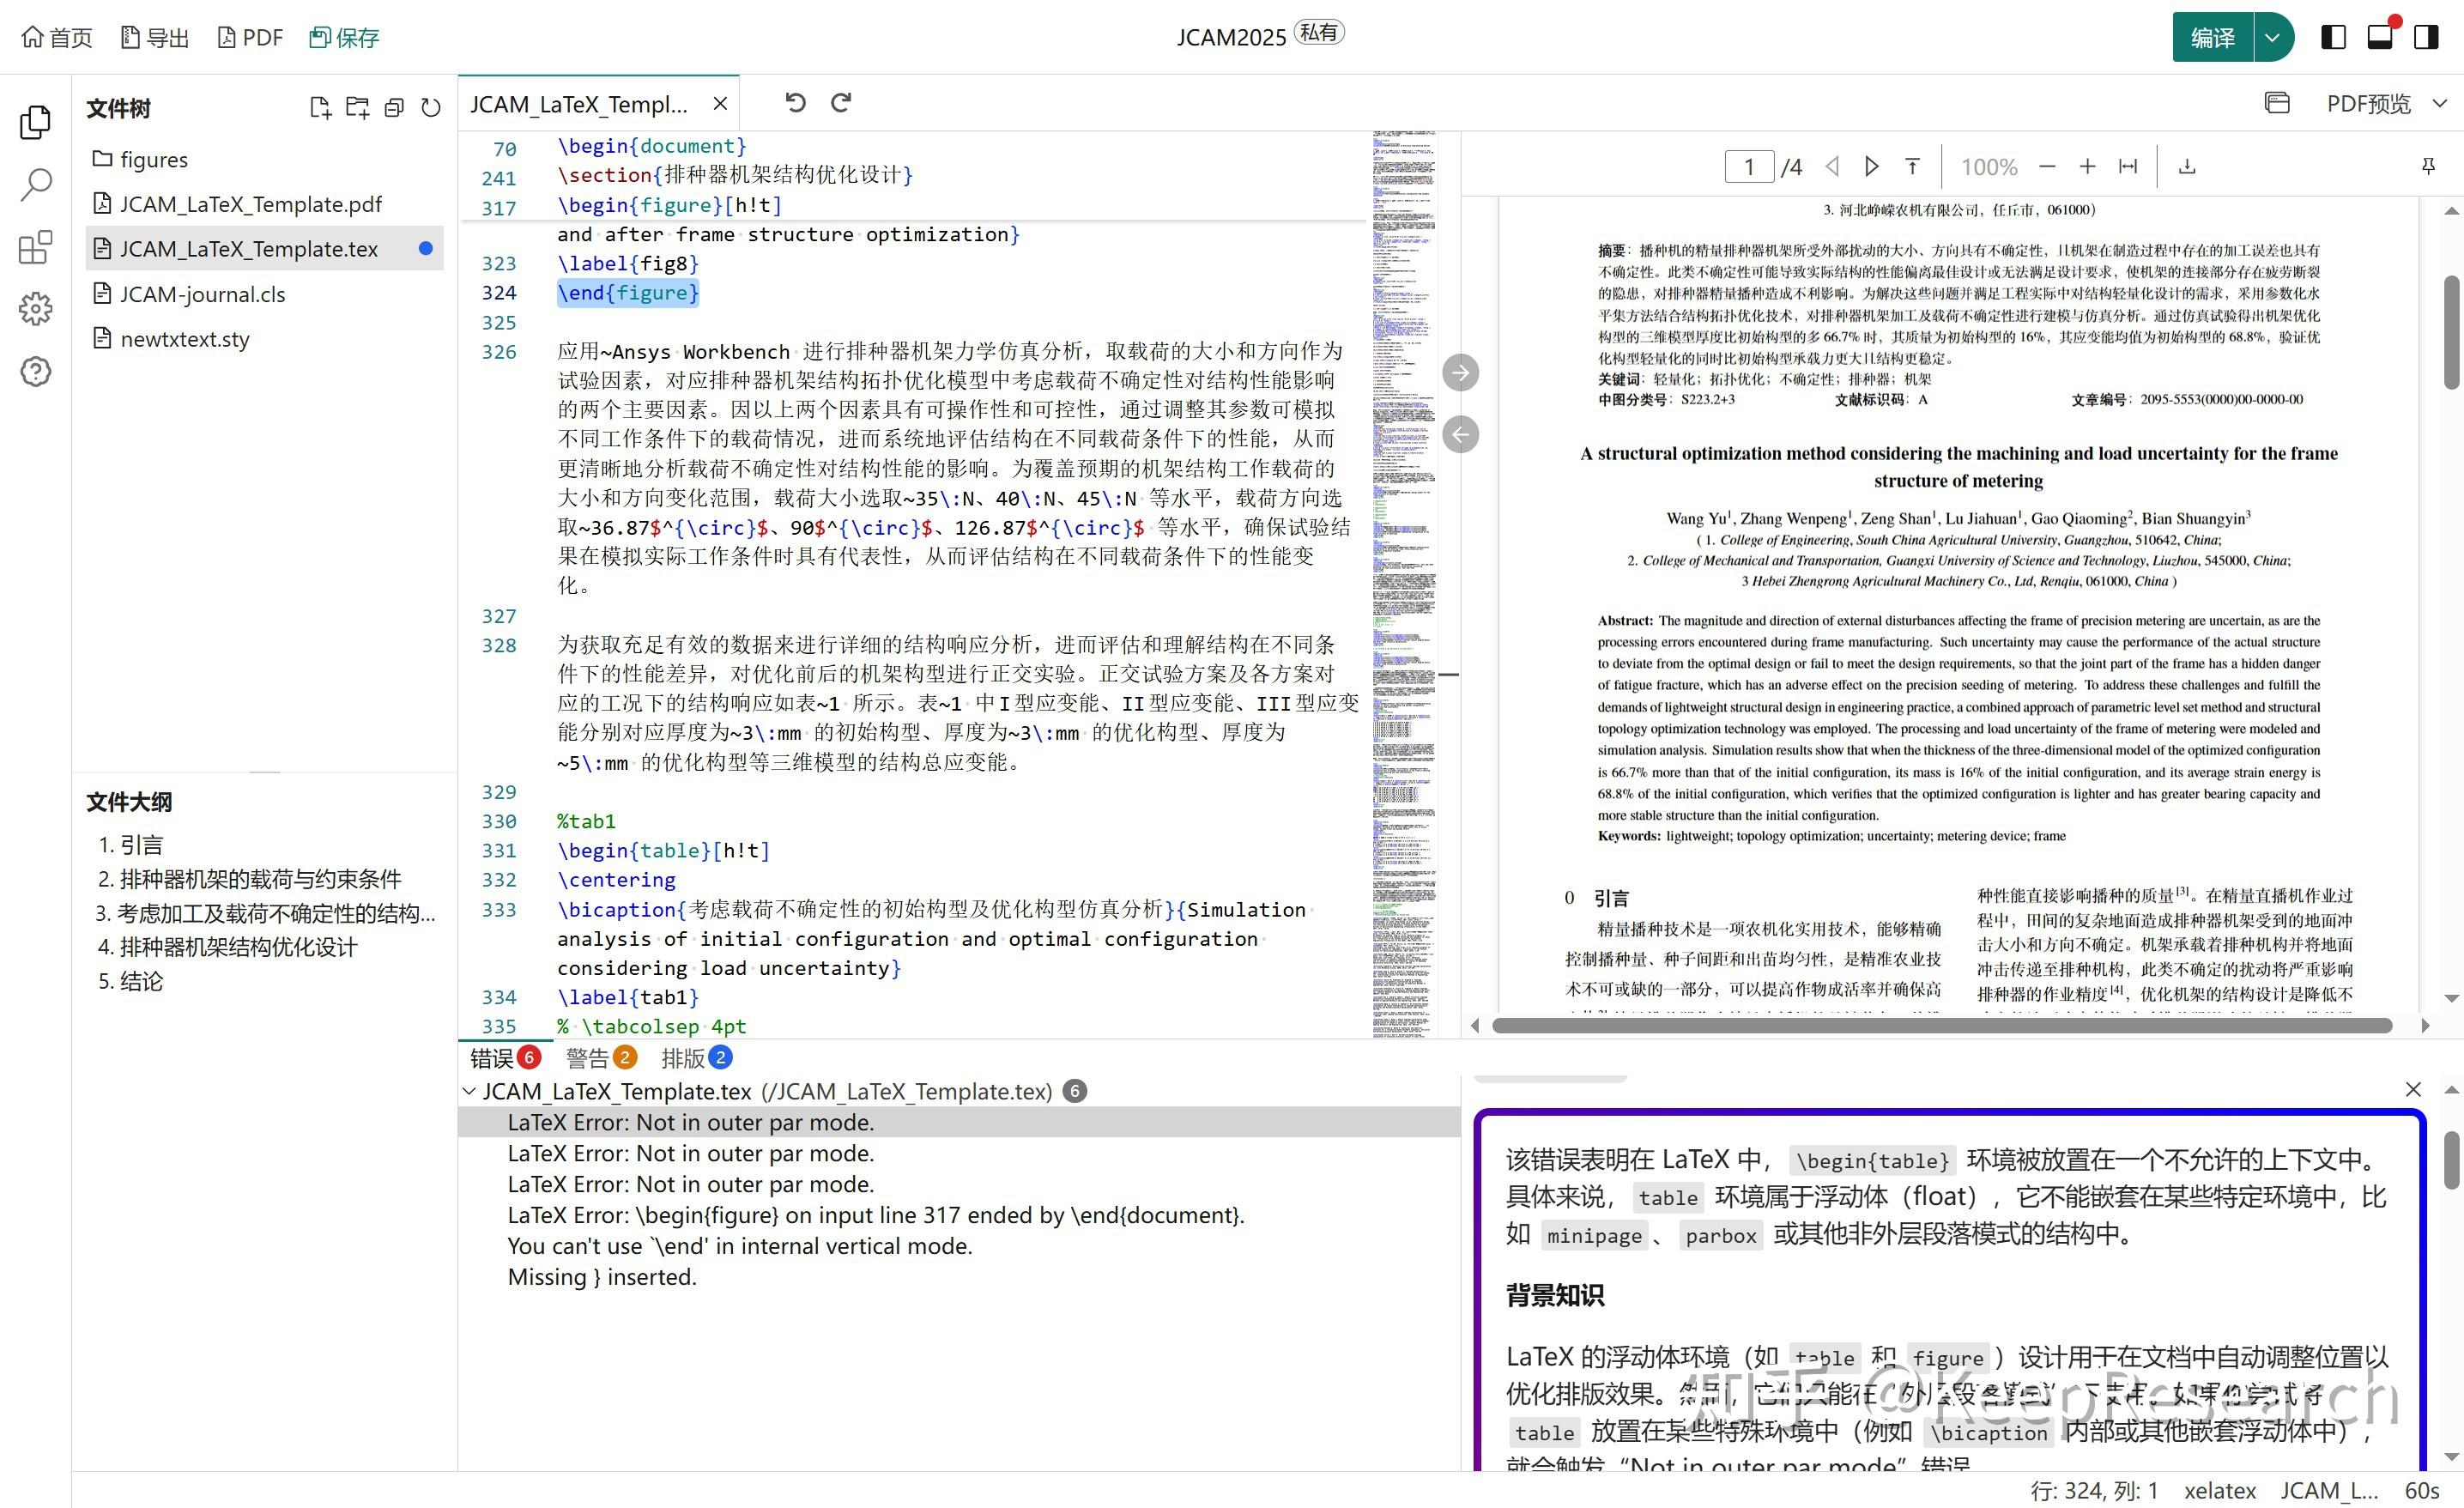Expand the PDF预览 dropdown
Viewport: 2464px width, 1508px height.
[2440, 104]
